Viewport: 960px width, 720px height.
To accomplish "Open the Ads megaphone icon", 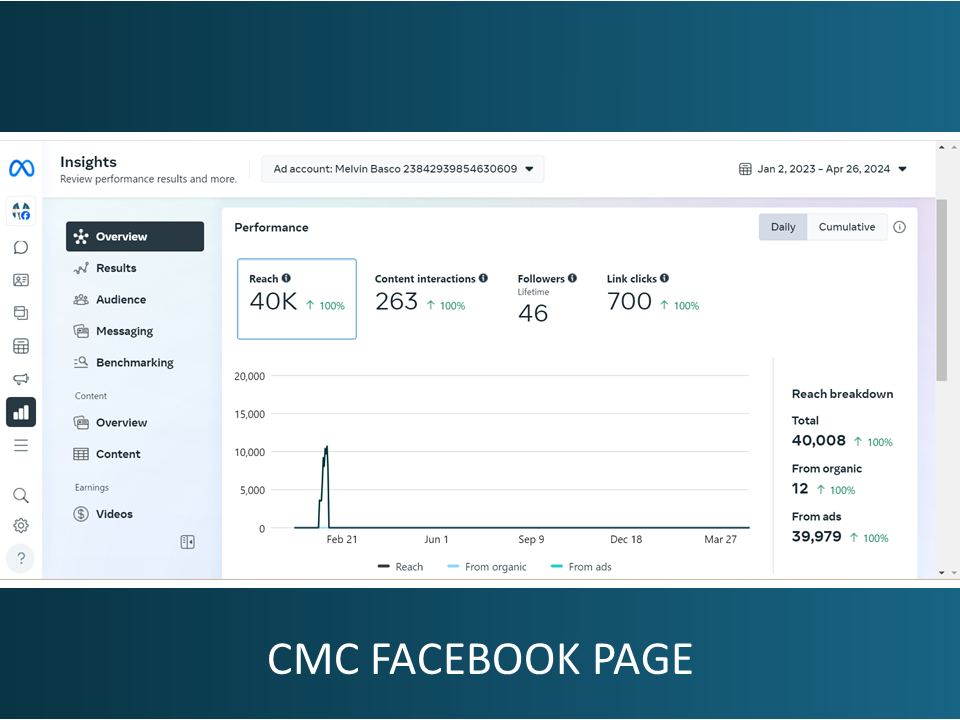I will 21,379.
